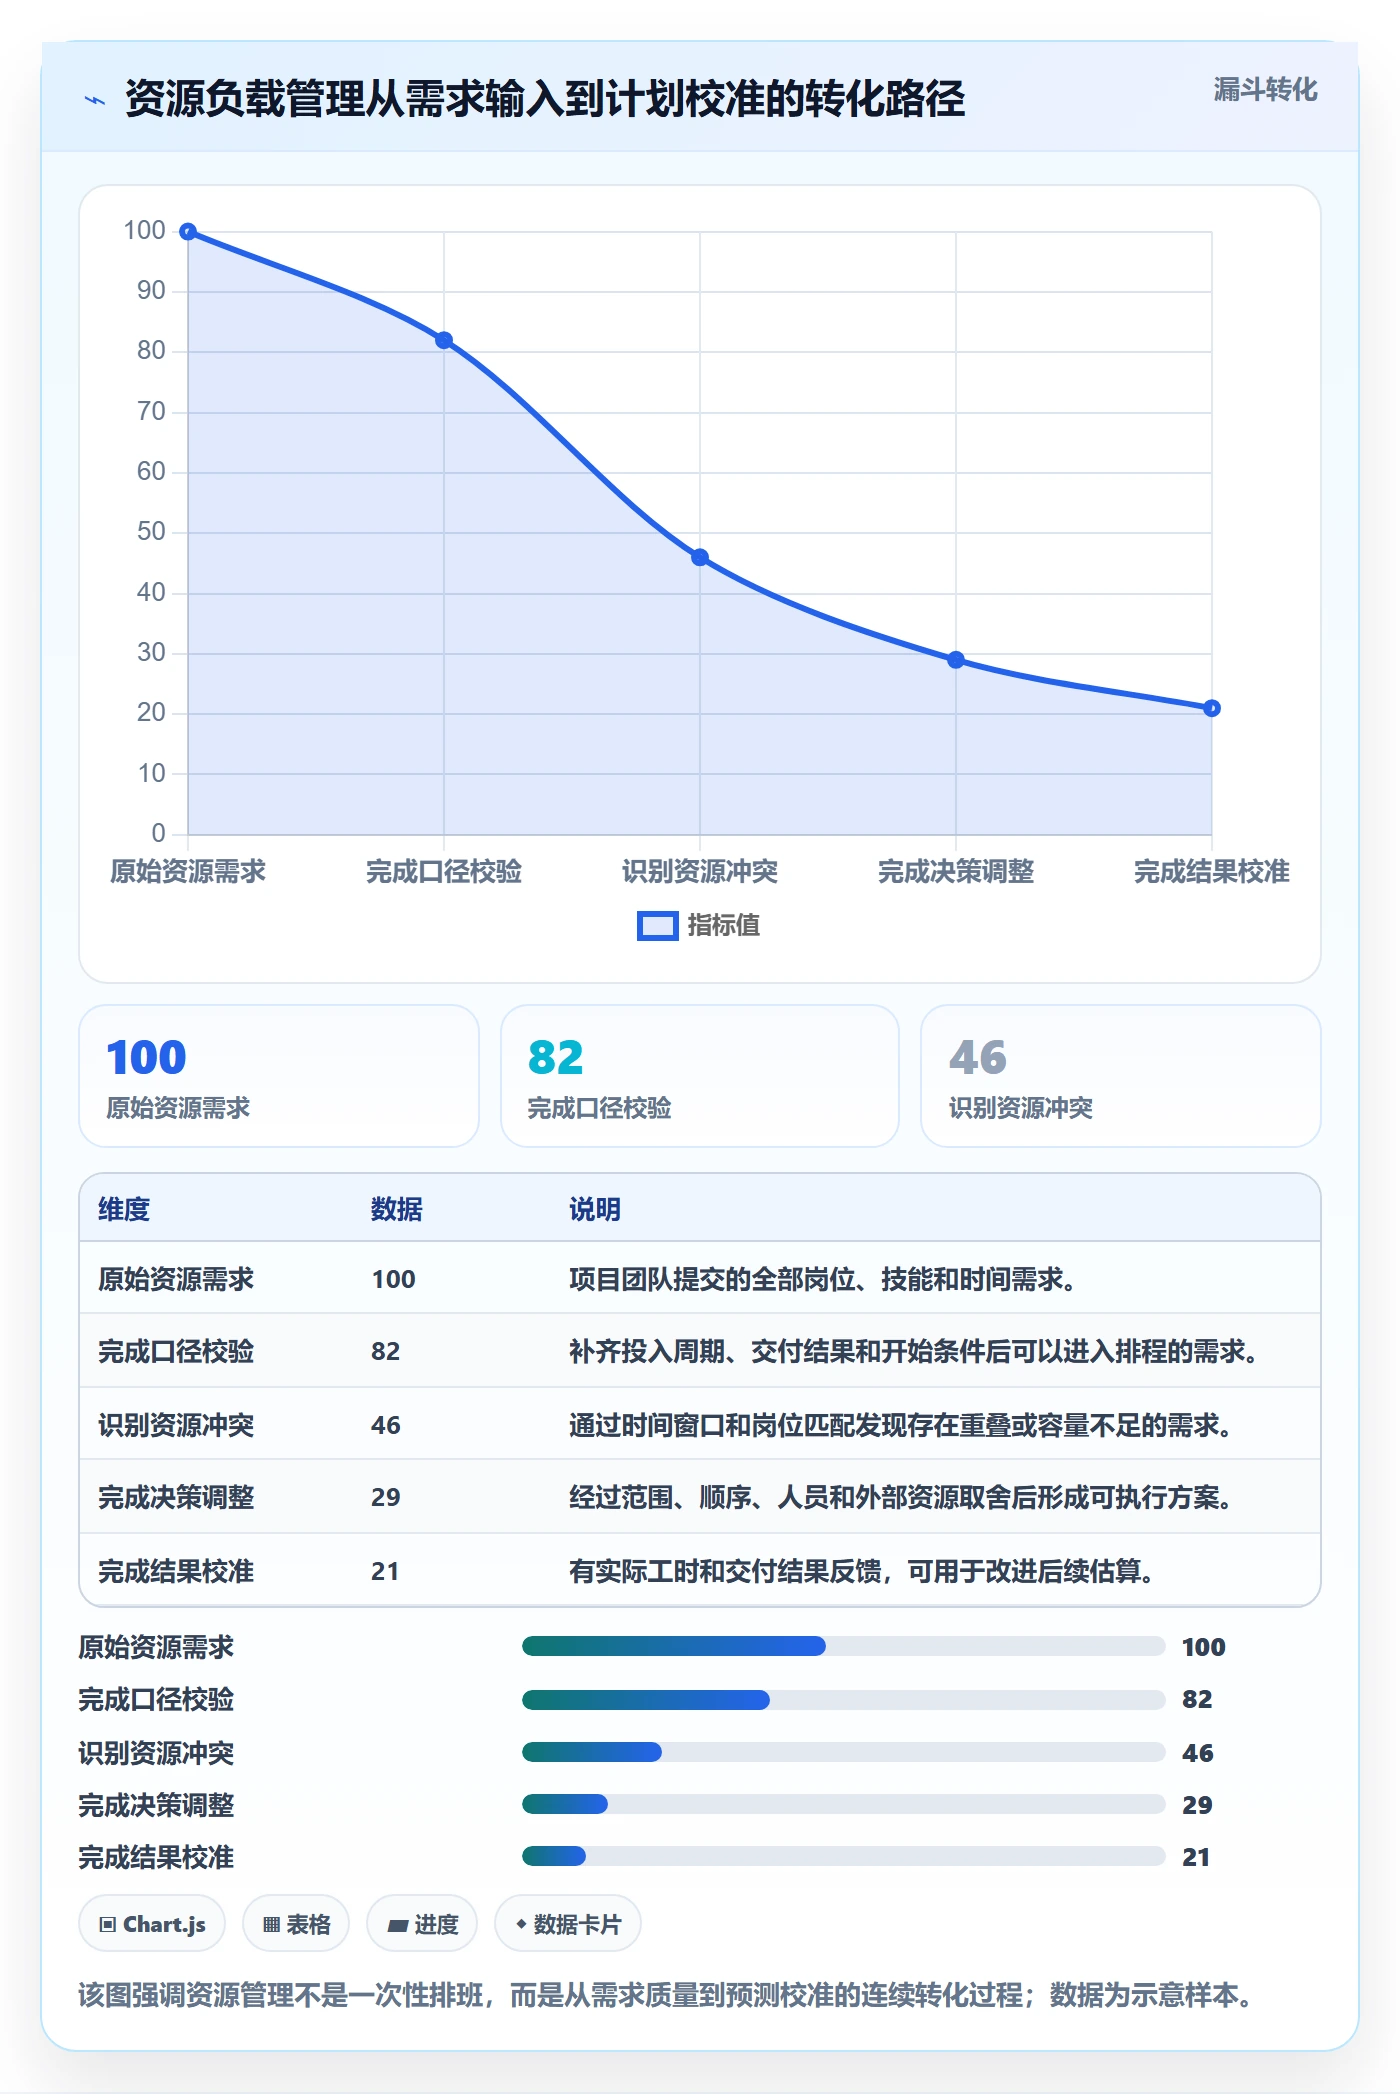1400x2094 pixels.
Task: Click the 数据 column header
Action: click(x=397, y=1209)
